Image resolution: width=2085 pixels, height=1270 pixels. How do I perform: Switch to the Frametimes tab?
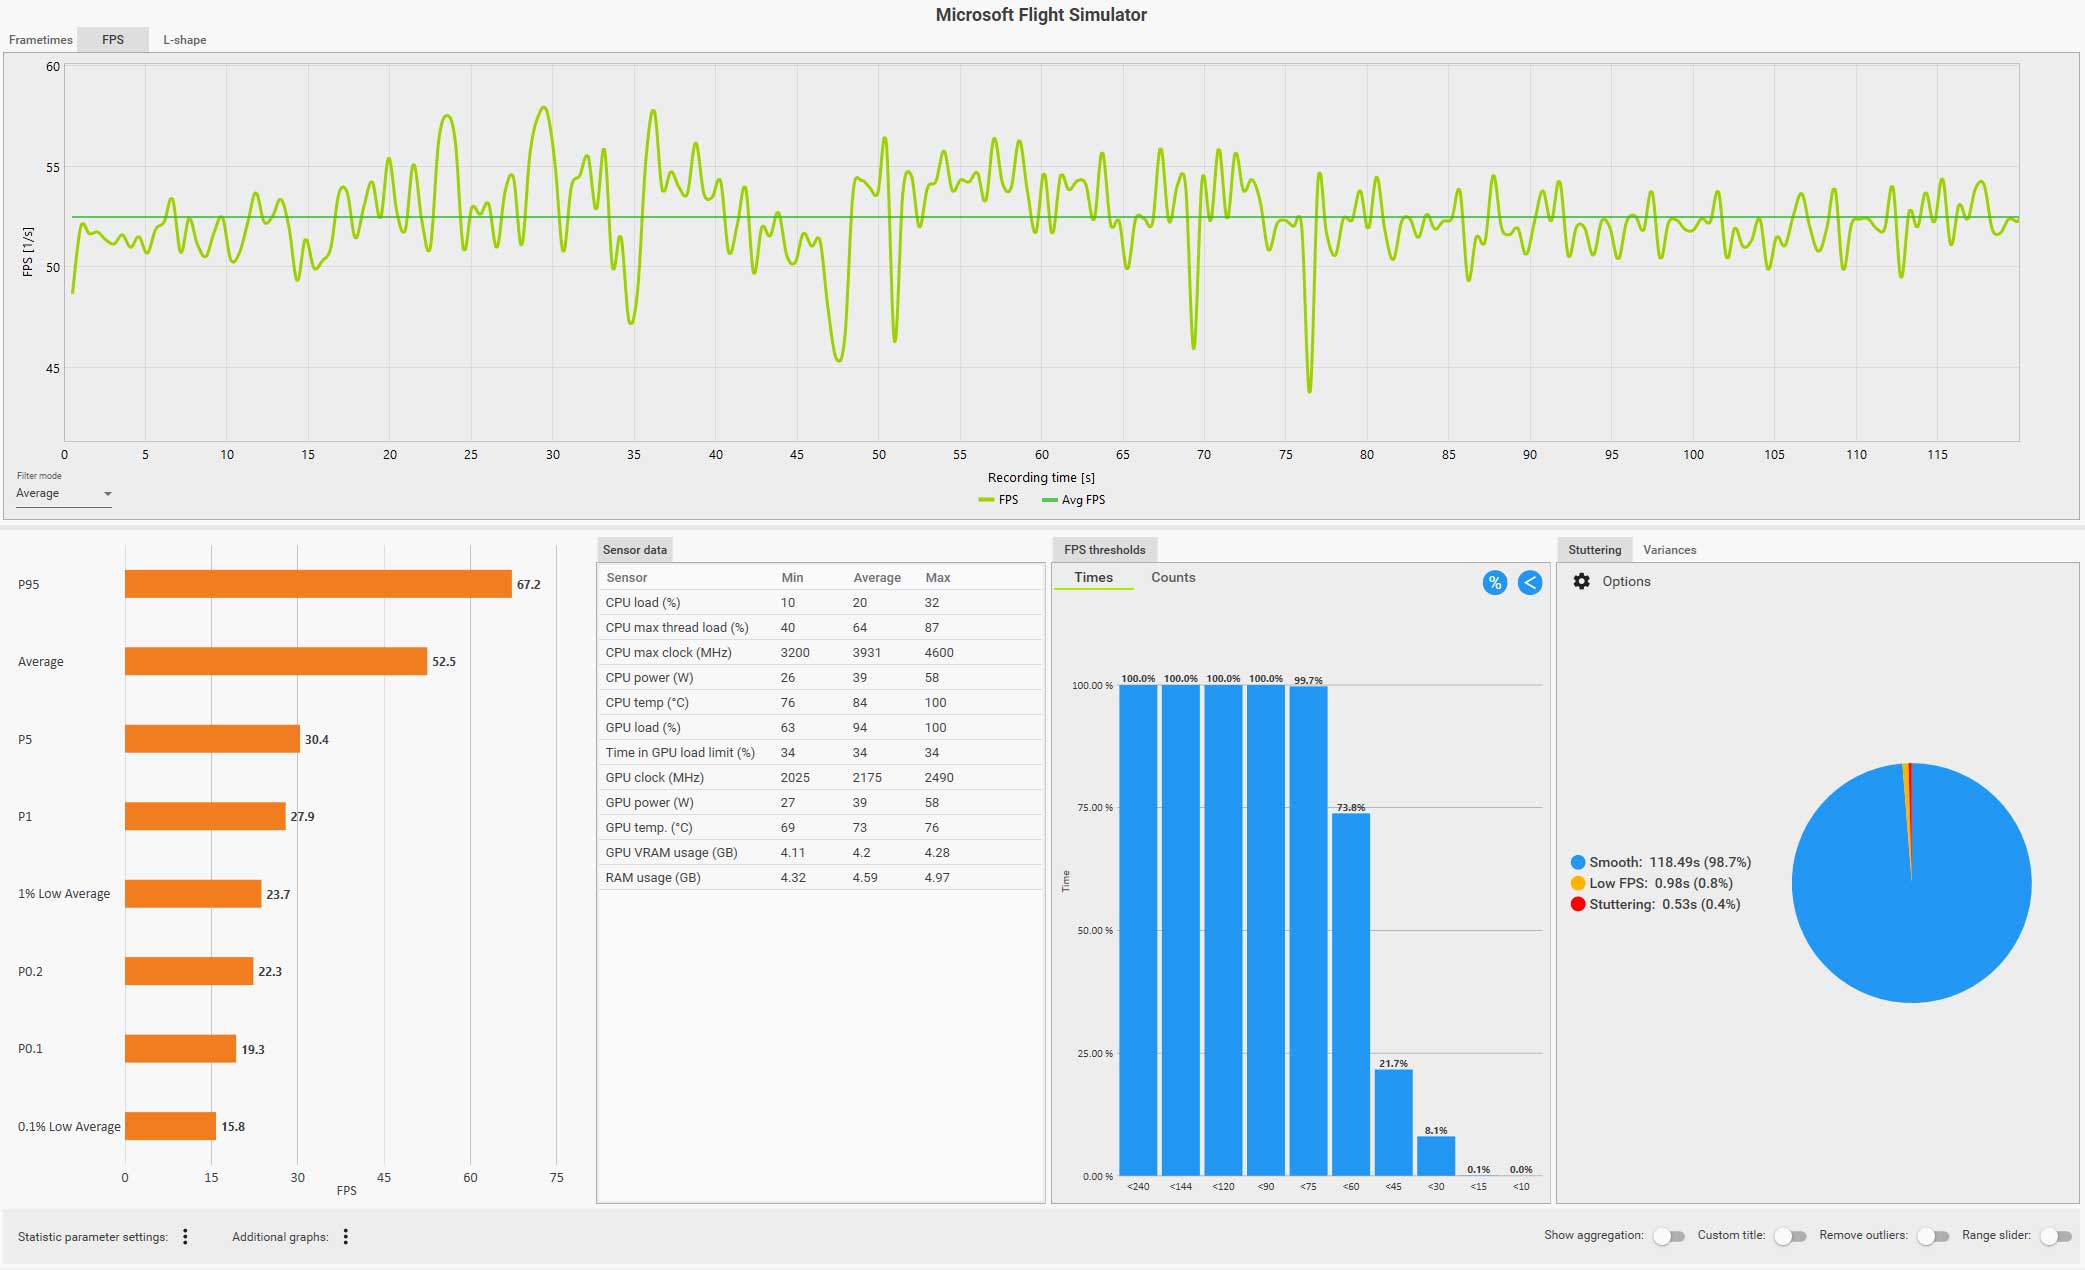[x=41, y=40]
